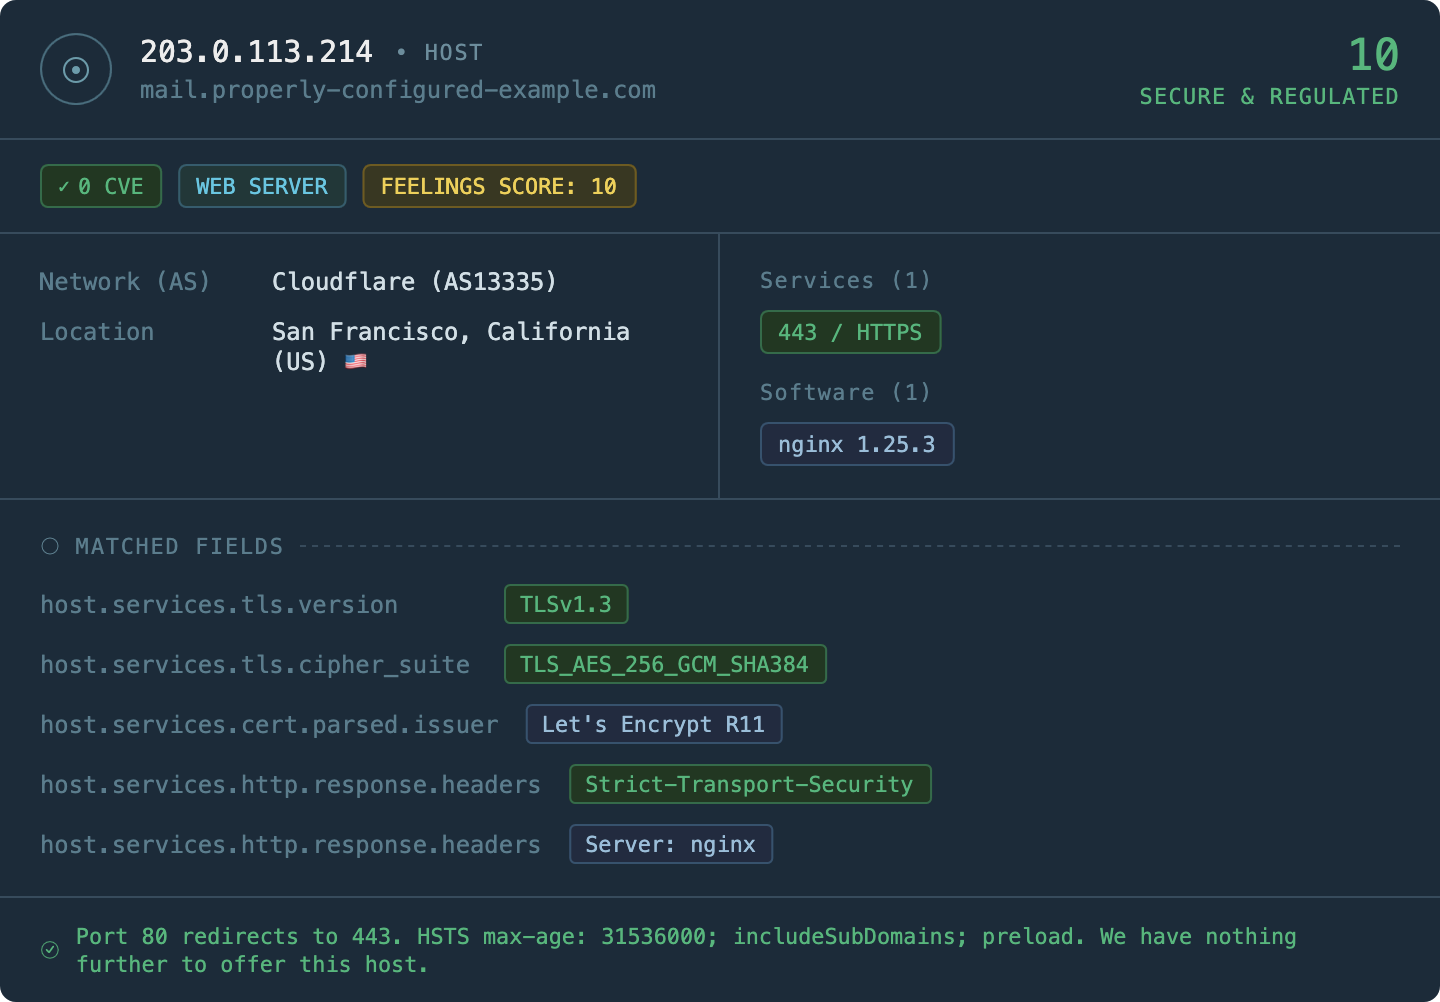Click the host.services.tls.version field name
Image resolution: width=1440 pixels, height=1002 pixels.
pyautogui.click(x=219, y=605)
